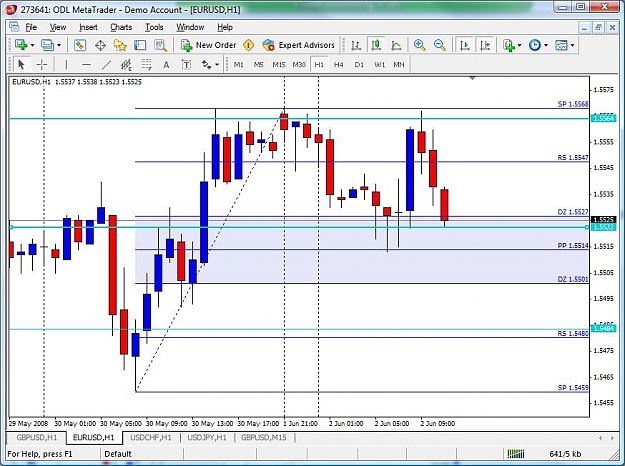The image size is (625, 466).
Task: Expand the Profiles dropdown arrow
Action: [59, 45]
